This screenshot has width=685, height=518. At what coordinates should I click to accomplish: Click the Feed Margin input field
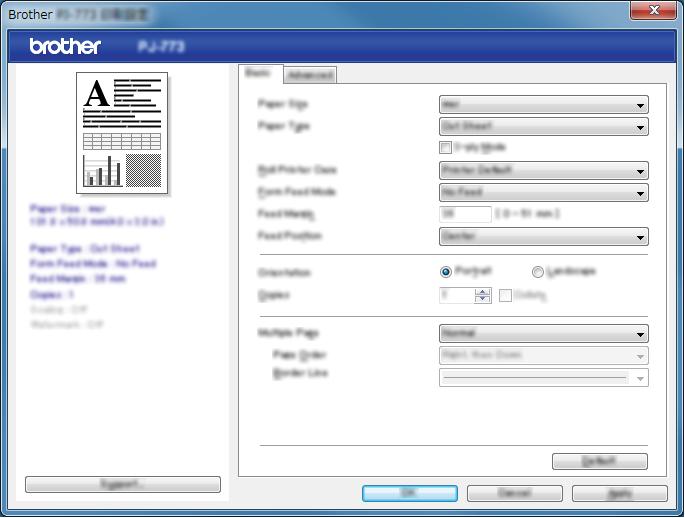tap(465, 214)
